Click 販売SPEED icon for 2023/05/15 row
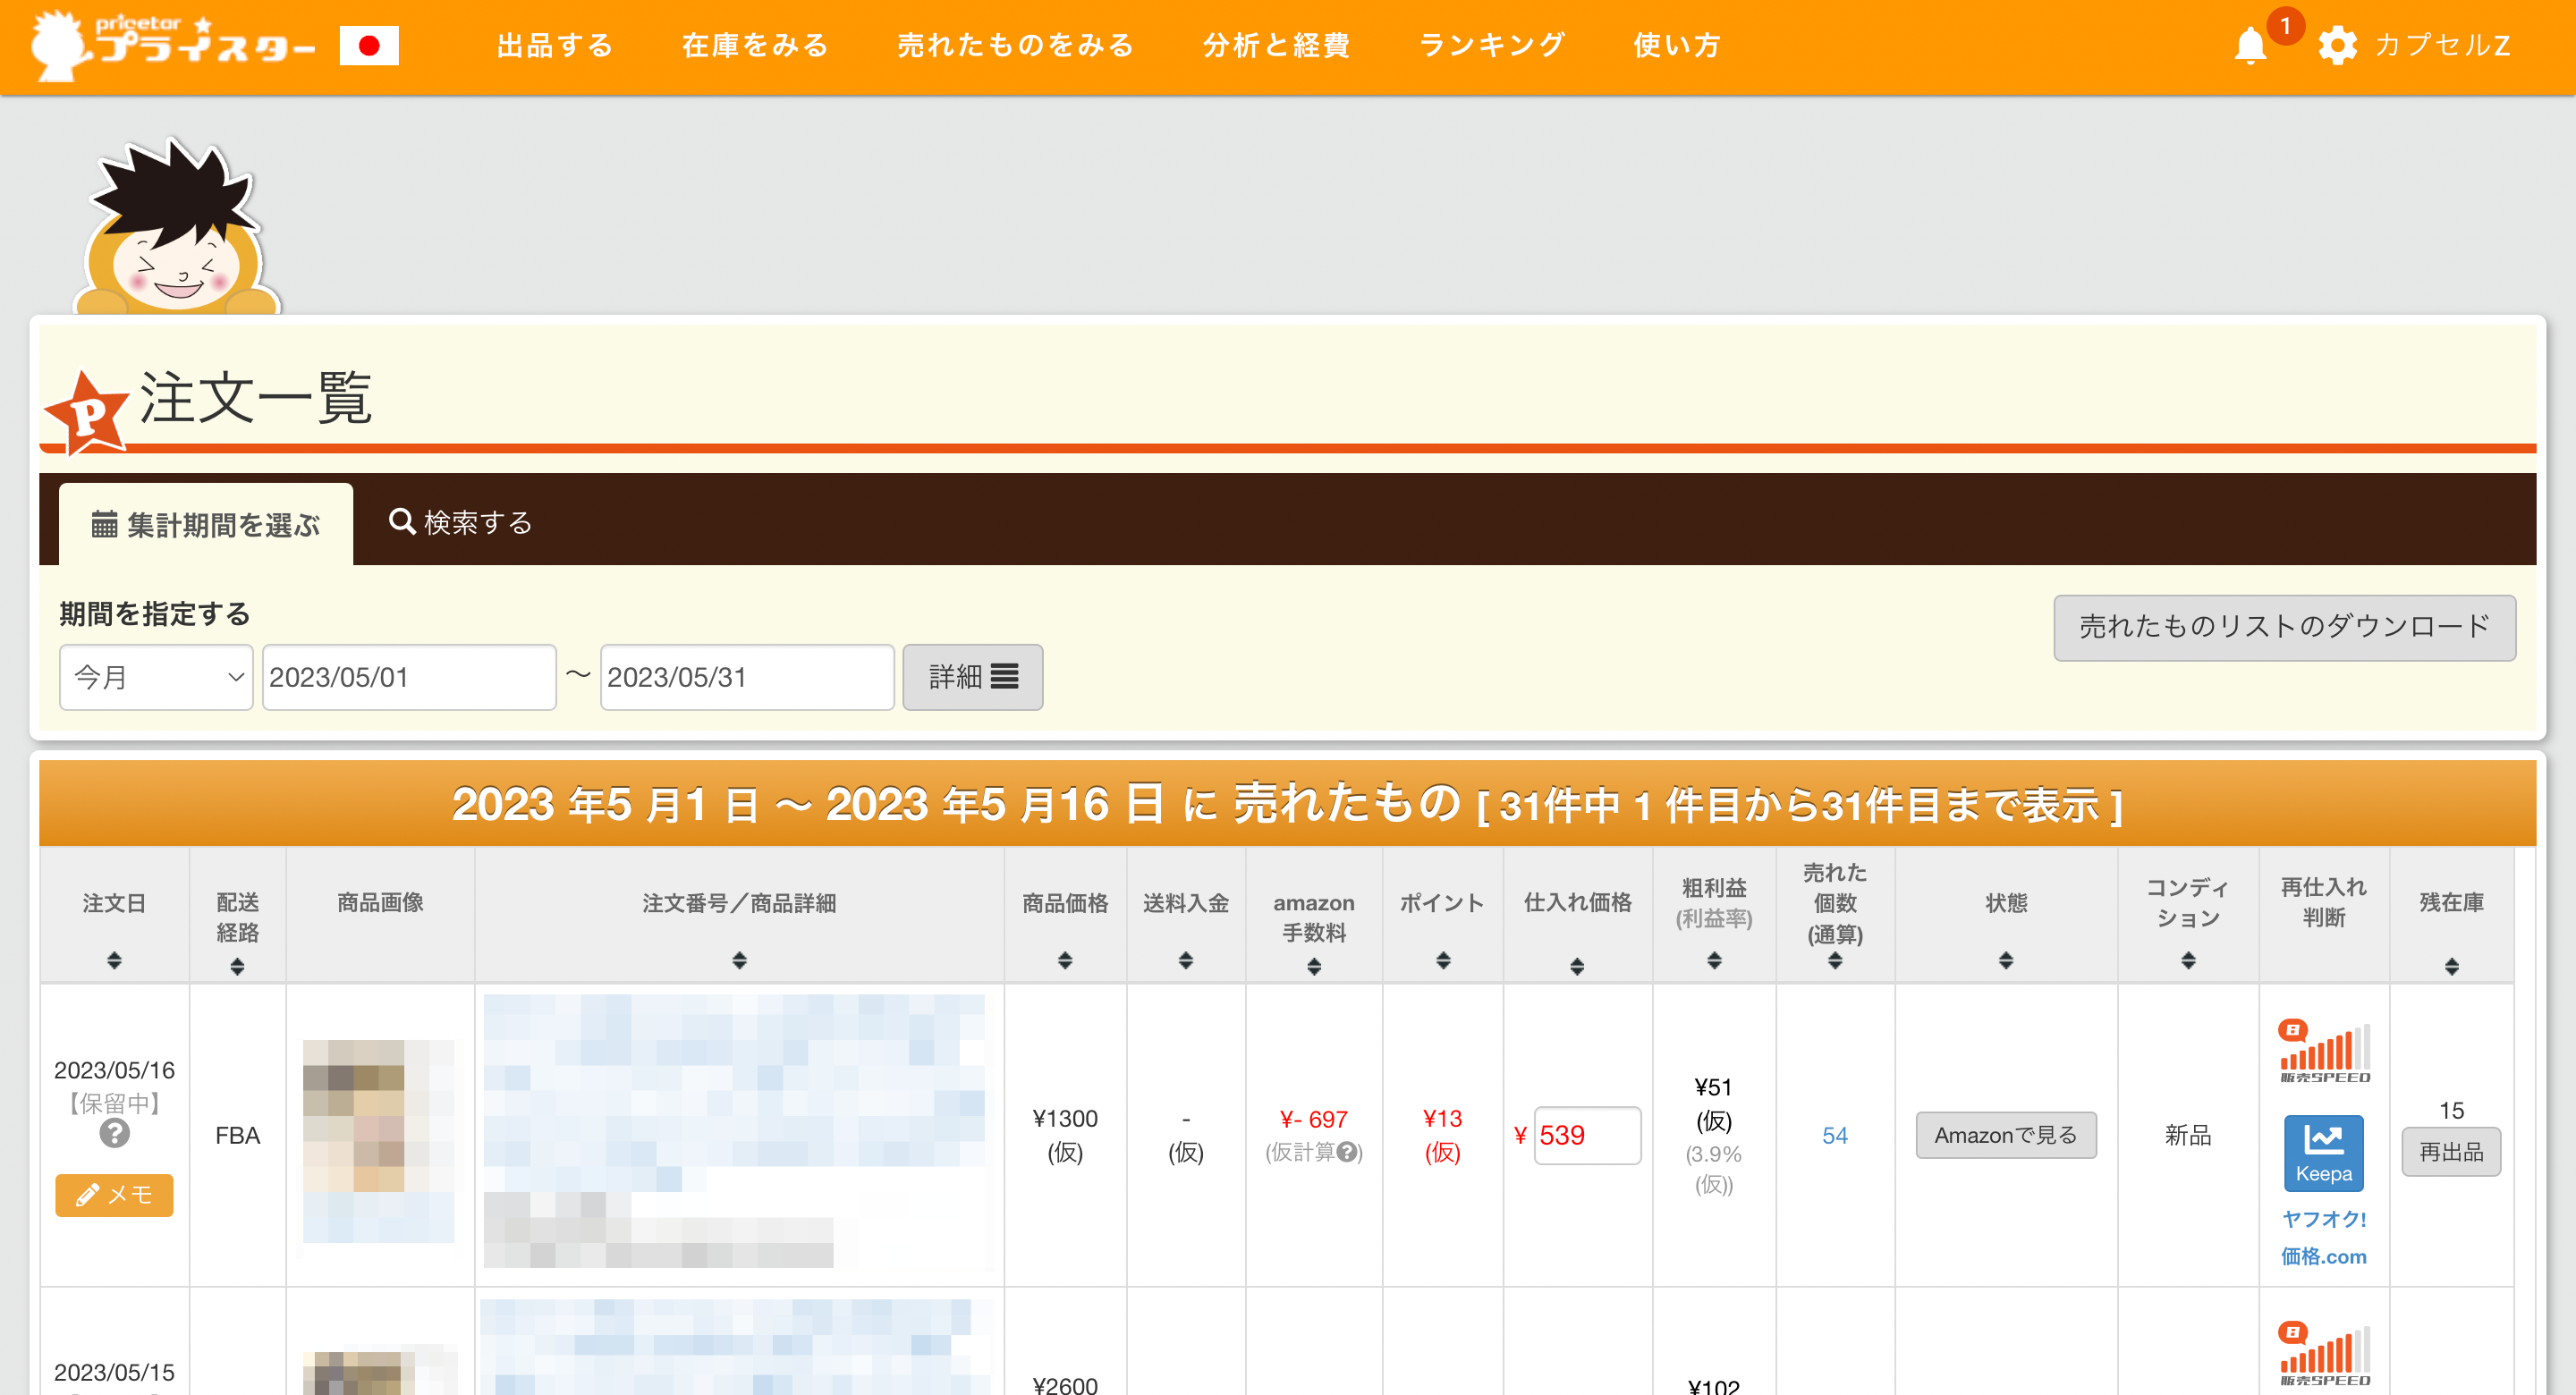The image size is (2576, 1395). (2323, 1355)
